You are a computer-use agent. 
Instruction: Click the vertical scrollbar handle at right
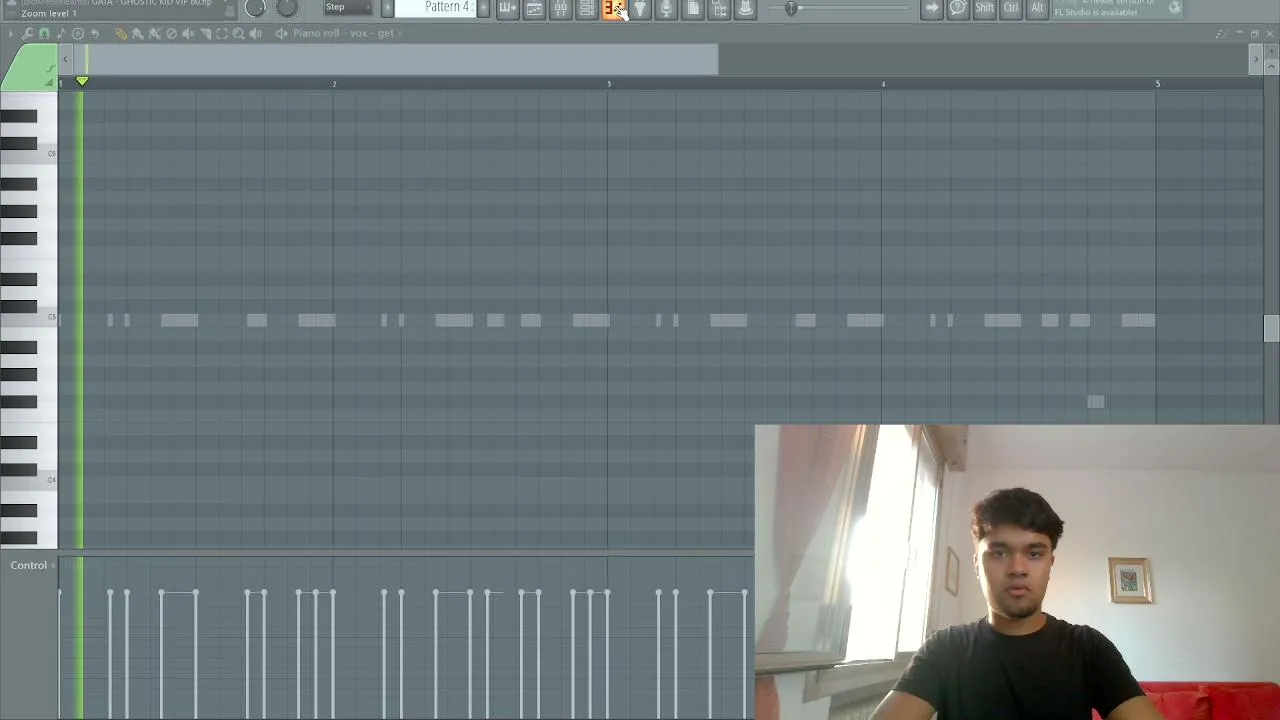pos(1271,329)
